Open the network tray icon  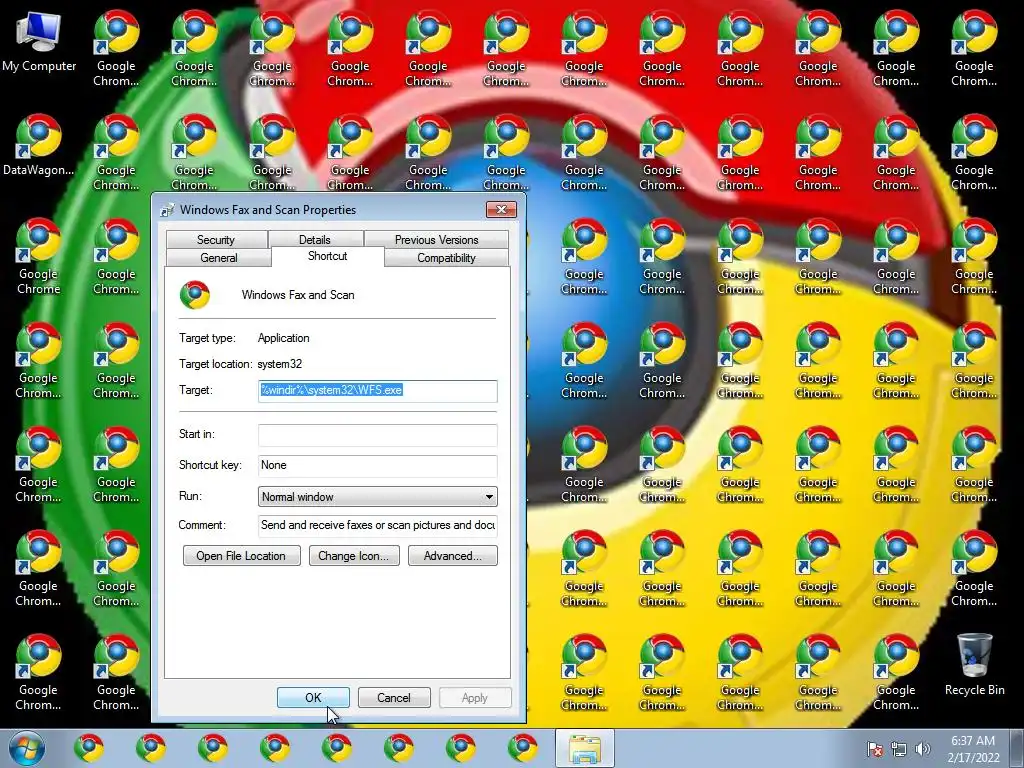click(899, 749)
